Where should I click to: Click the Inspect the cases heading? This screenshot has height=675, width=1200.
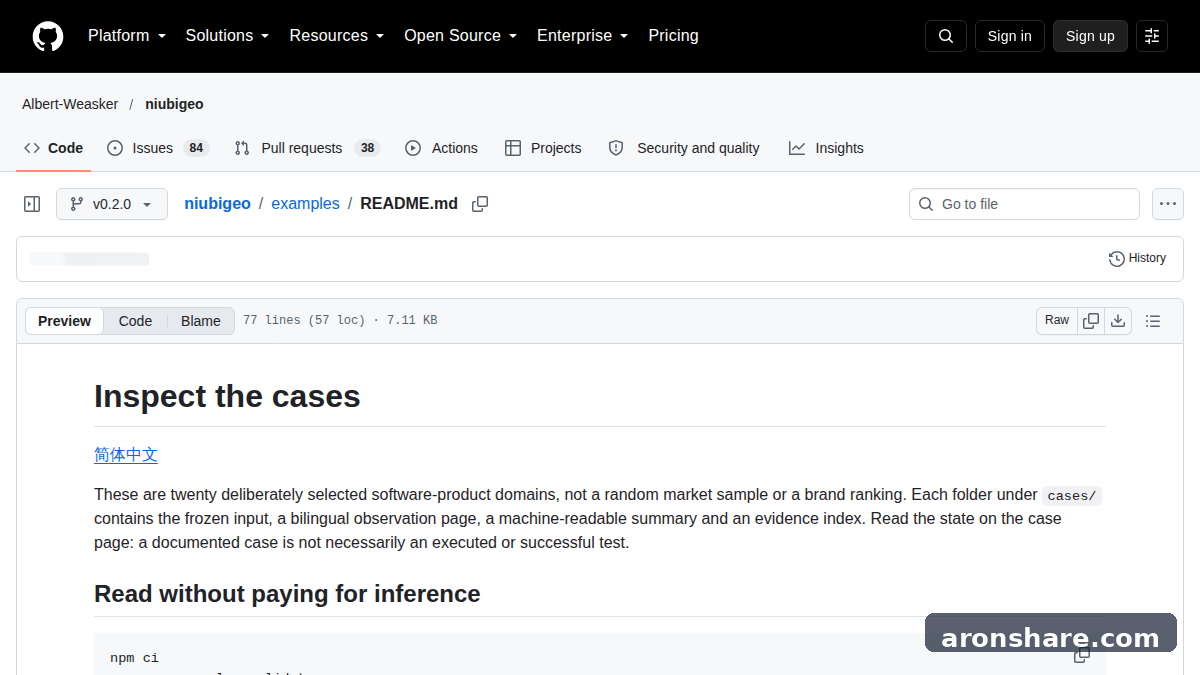click(227, 397)
